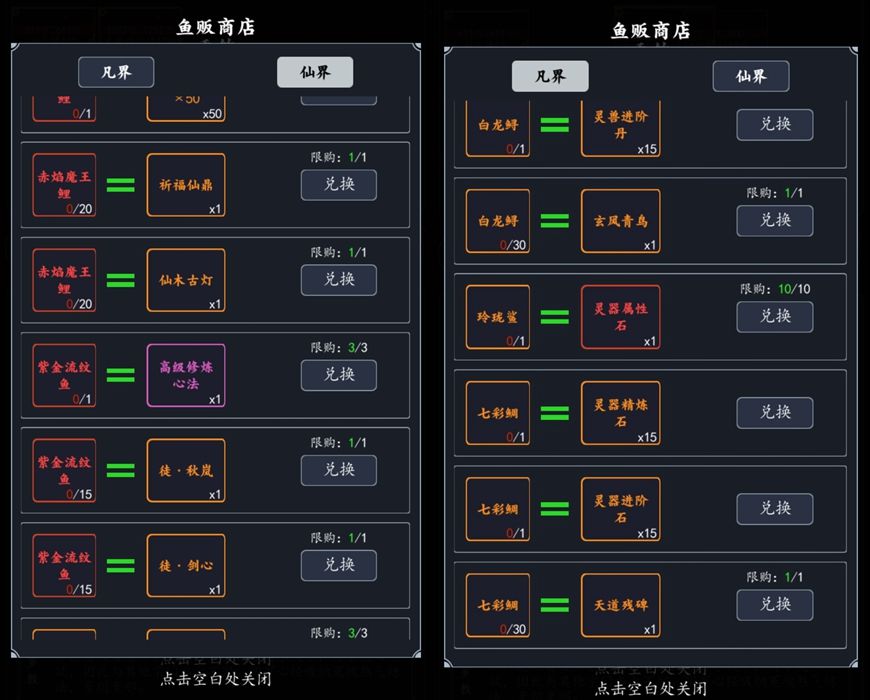Select 凡界 tab in right shop panel
This screenshot has width=870, height=700.
[x=550, y=76]
